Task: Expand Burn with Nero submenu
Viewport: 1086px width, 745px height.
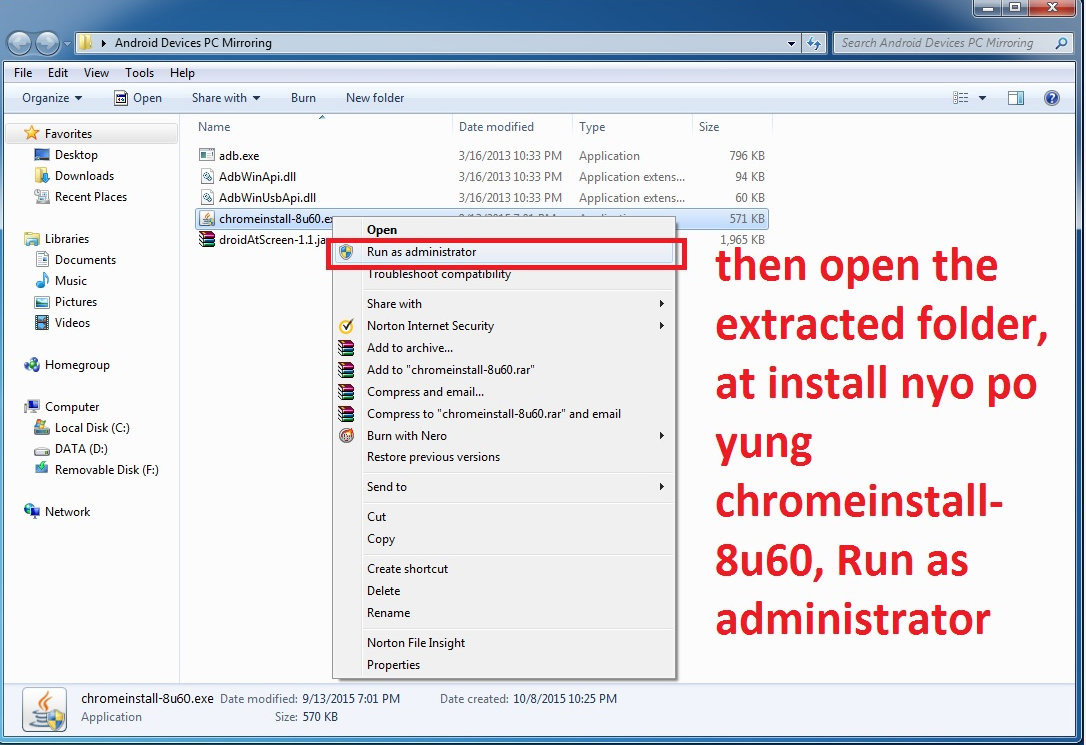Action: pyautogui.click(x=661, y=436)
